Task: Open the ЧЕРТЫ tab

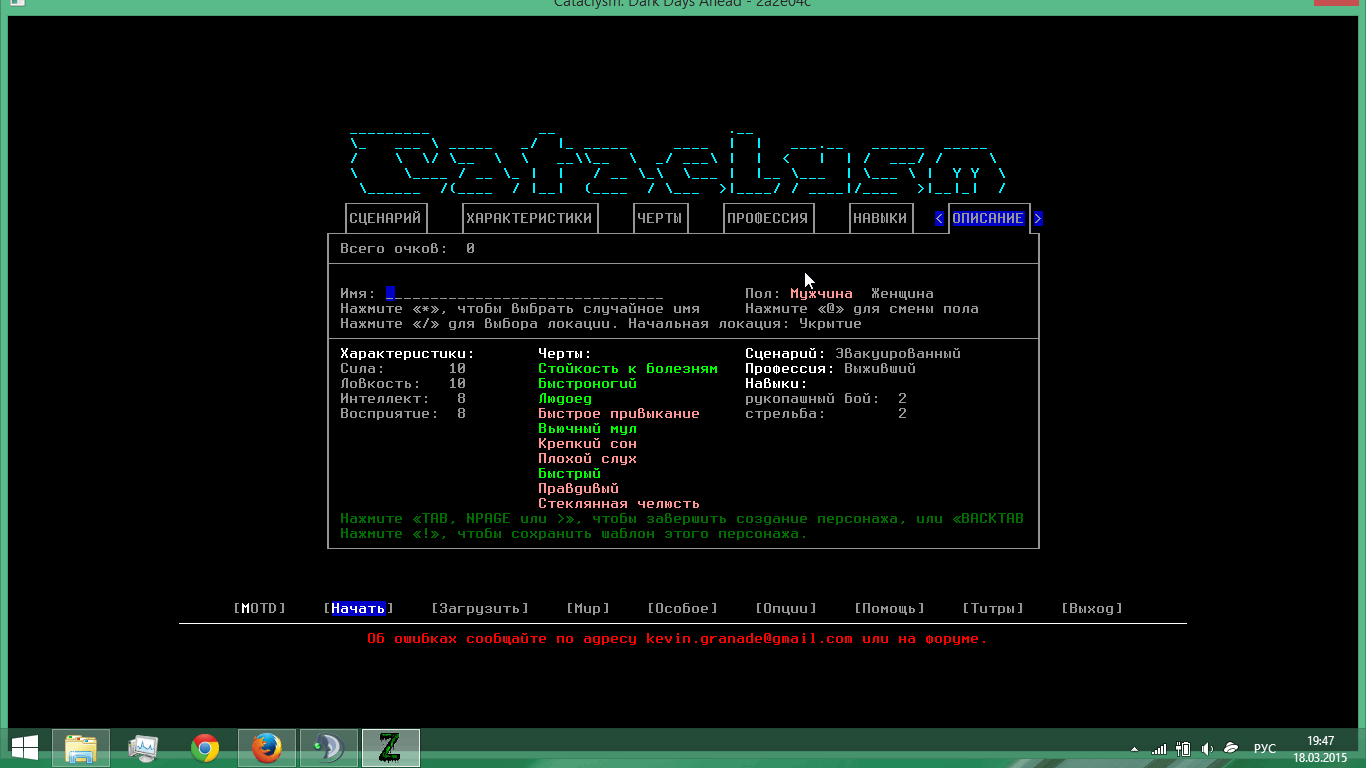Action: [x=661, y=218]
